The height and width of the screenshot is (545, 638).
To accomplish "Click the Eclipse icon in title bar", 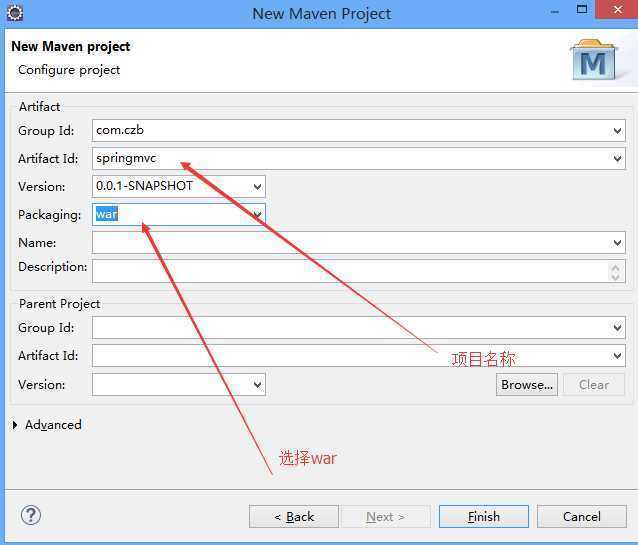I will click(15, 13).
